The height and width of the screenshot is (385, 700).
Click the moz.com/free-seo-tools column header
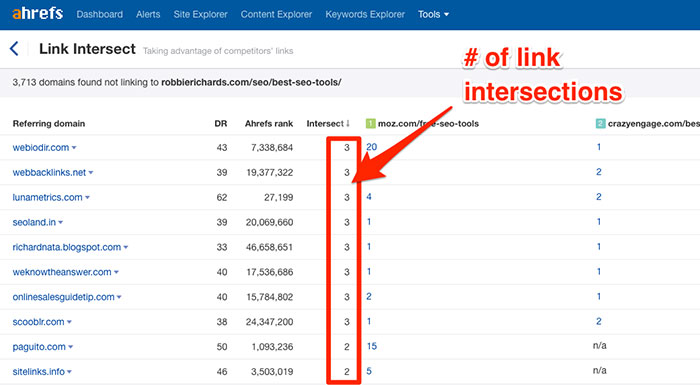tap(428, 124)
